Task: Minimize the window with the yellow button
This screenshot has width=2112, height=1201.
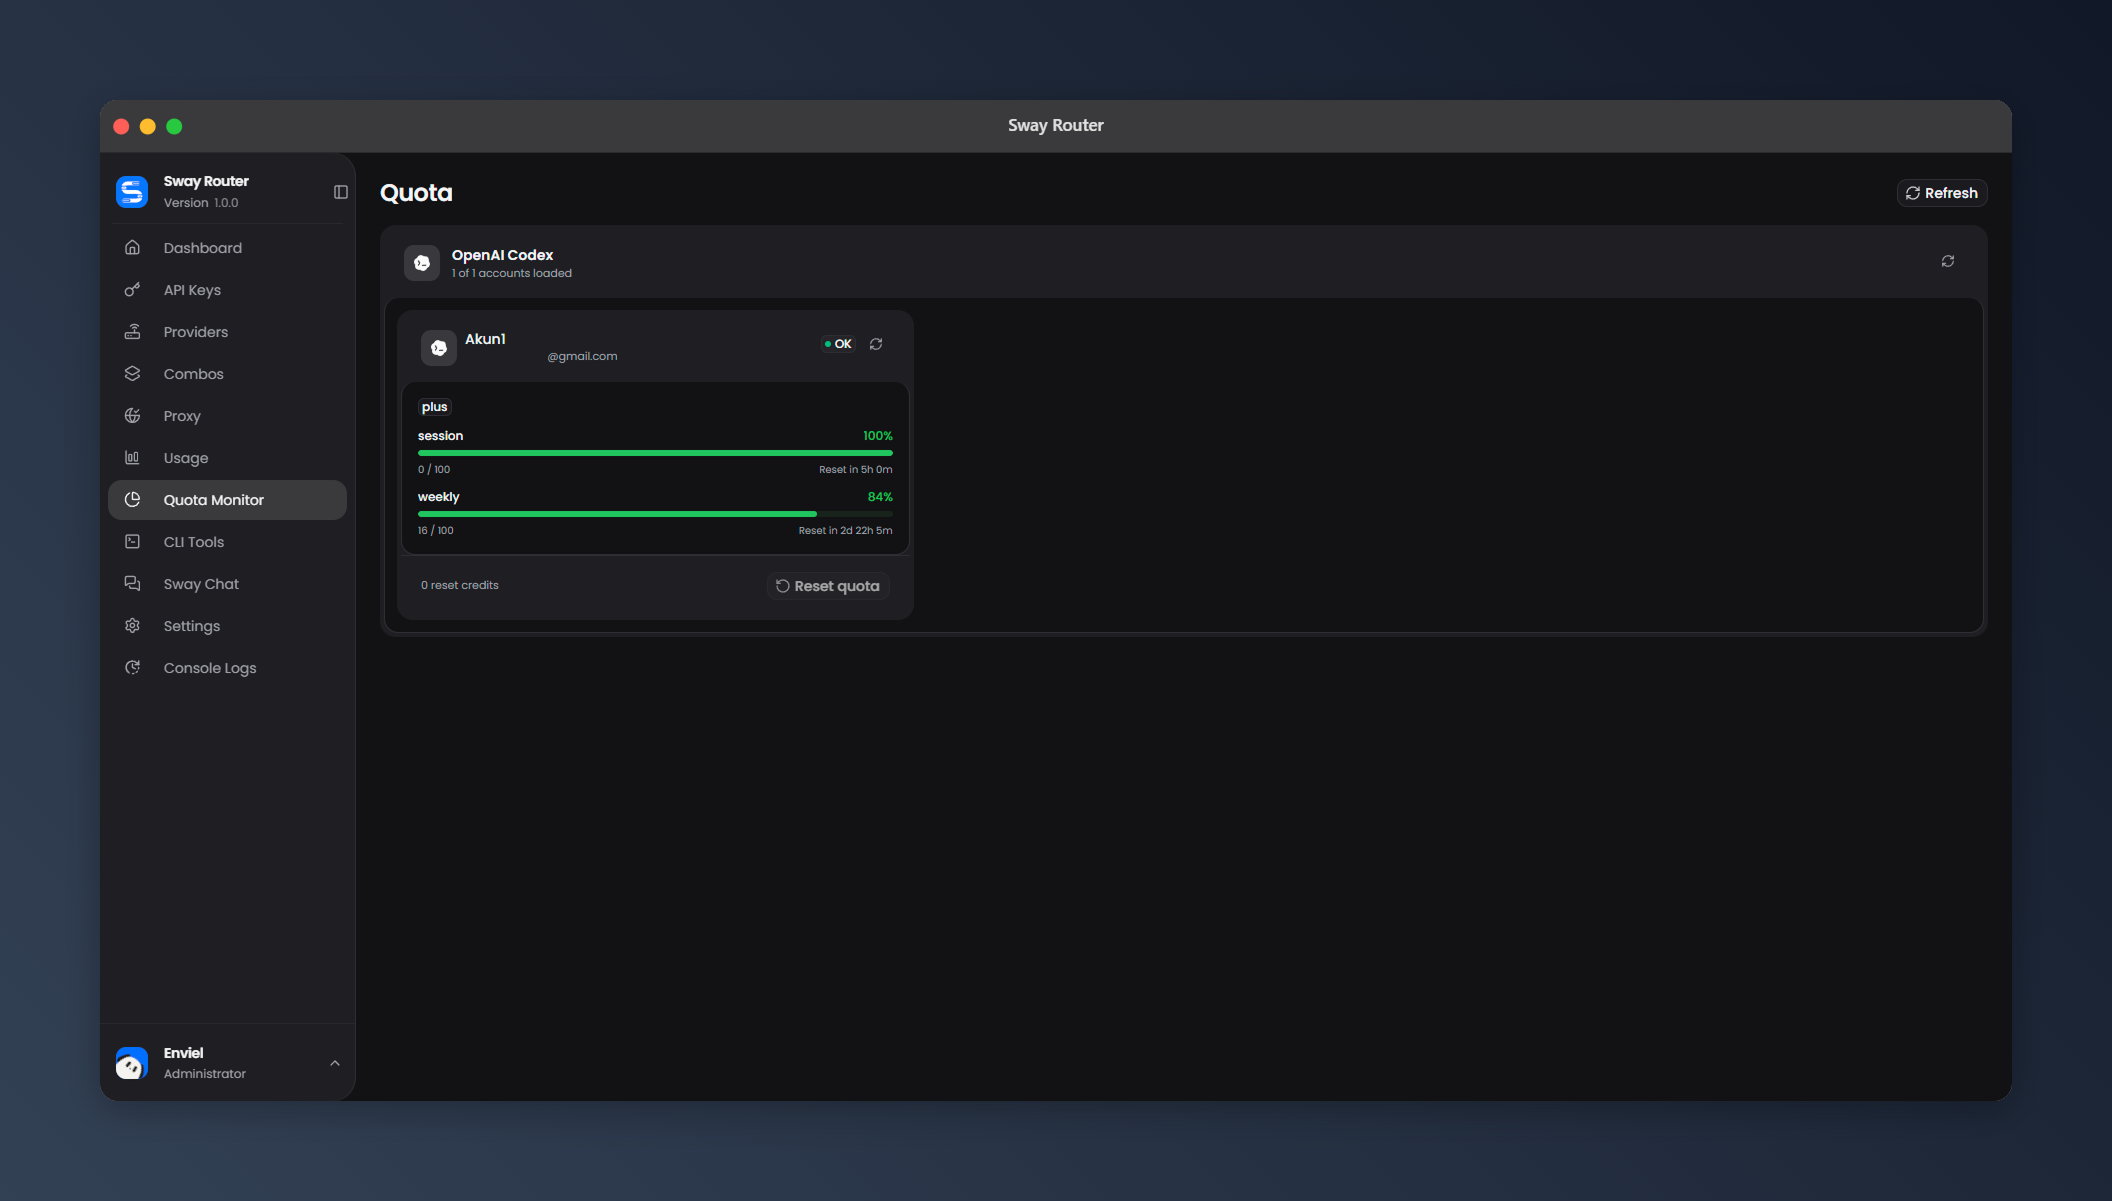Action: 148,126
